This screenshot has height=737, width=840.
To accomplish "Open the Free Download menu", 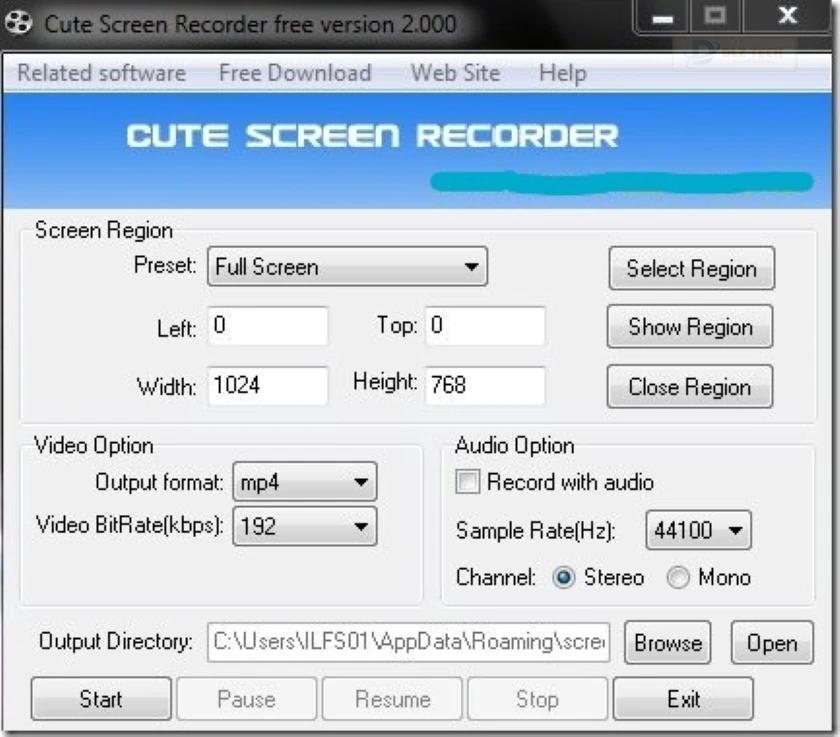I will tap(295, 73).
